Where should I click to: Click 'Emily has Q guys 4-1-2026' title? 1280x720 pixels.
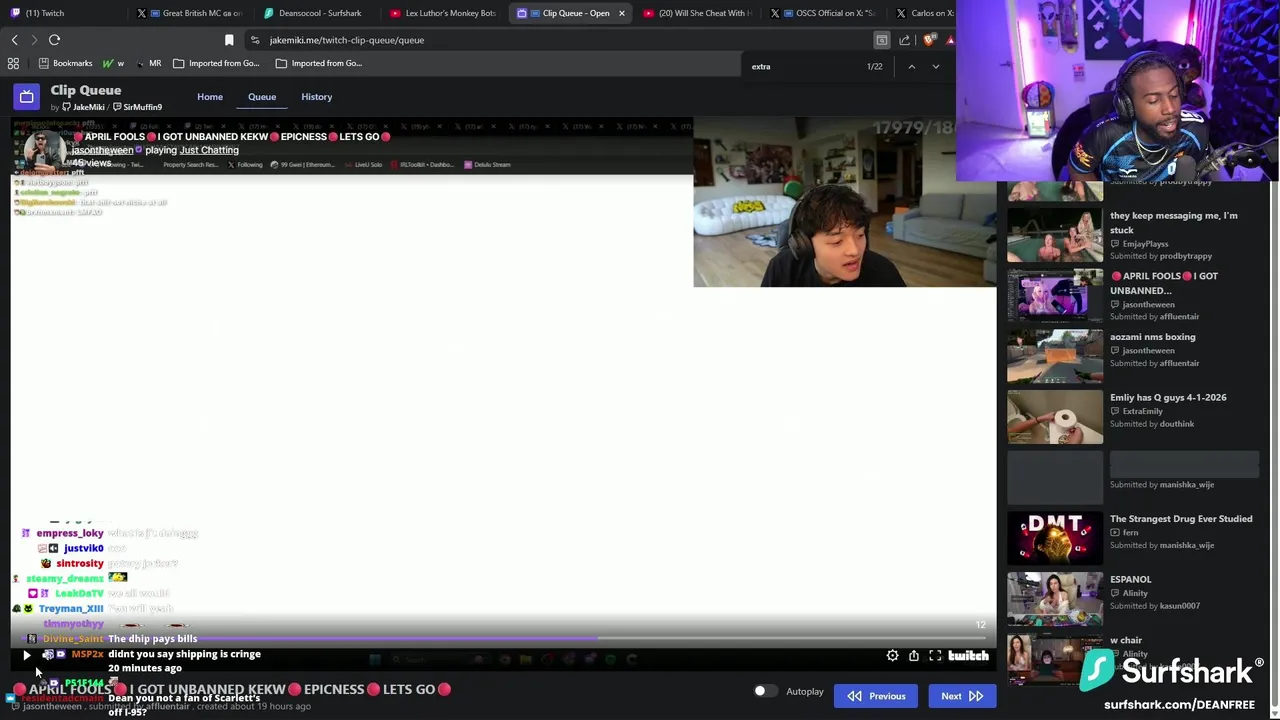click(x=1168, y=397)
